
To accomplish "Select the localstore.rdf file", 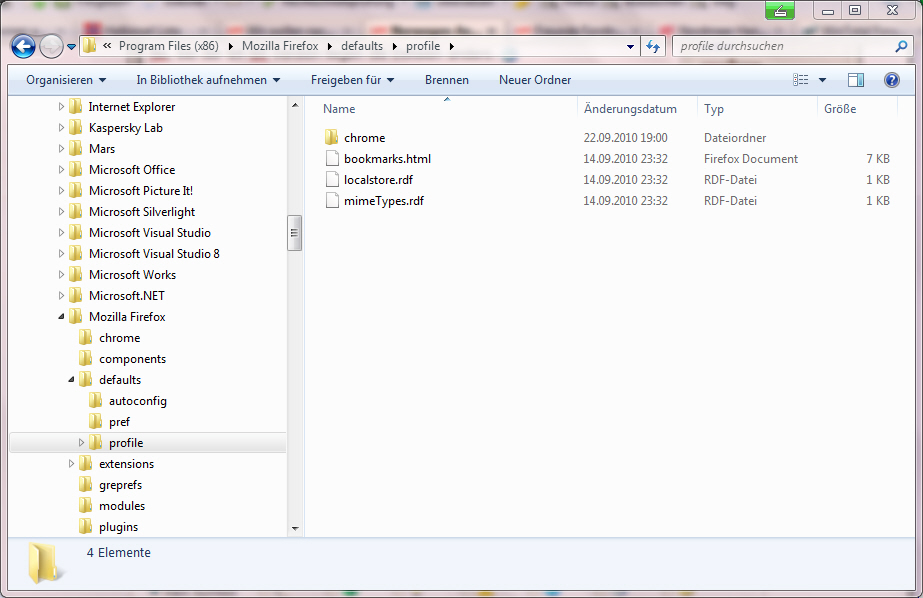I will [x=378, y=180].
